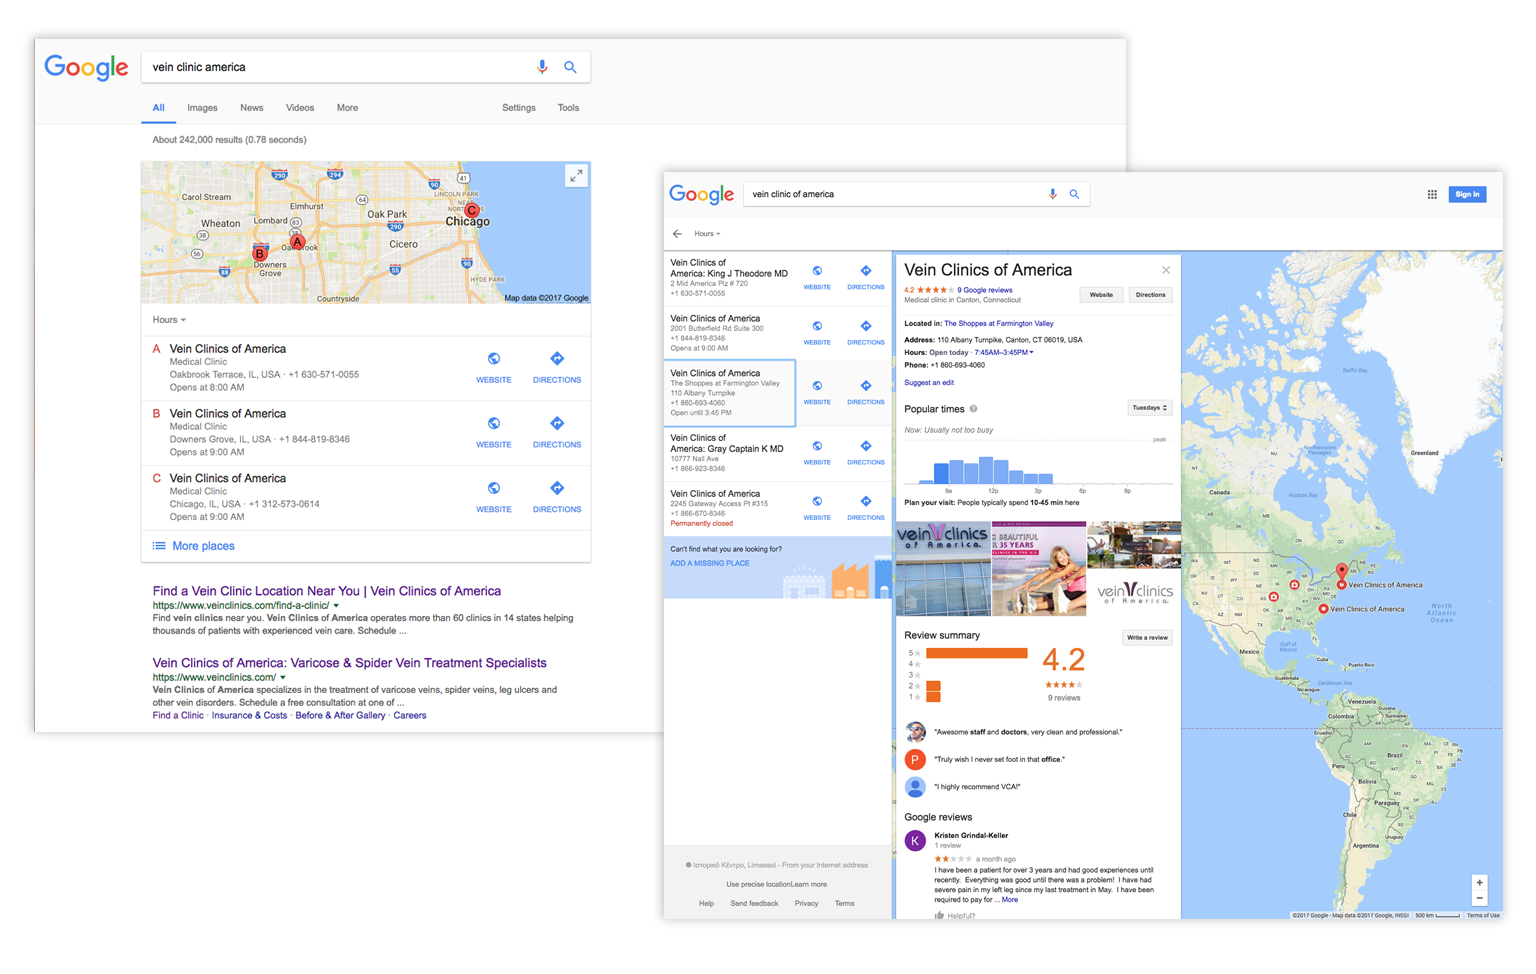Click Website button in detail panel
This screenshot has height=974, width=1536.
pos(1101,295)
